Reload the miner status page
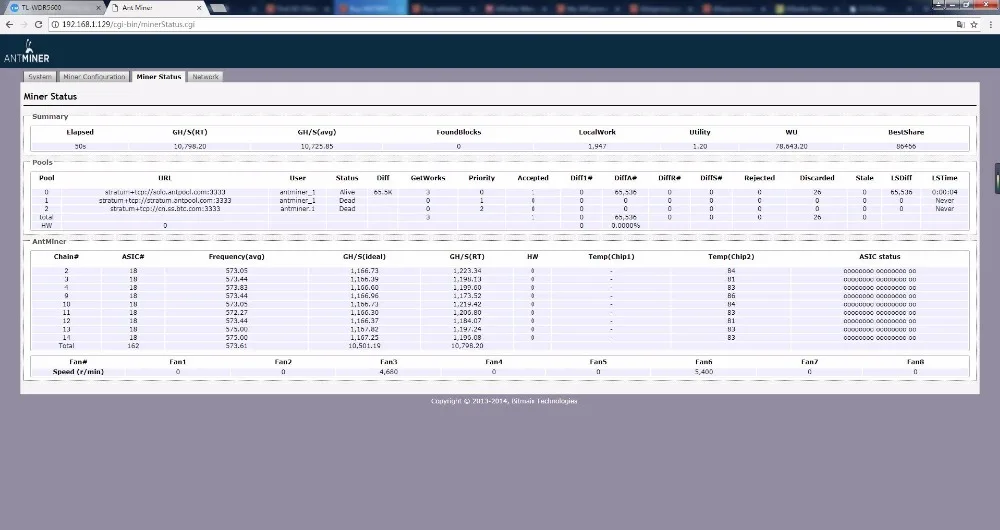The height and width of the screenshot is (530, 1000). coord(38,24)
